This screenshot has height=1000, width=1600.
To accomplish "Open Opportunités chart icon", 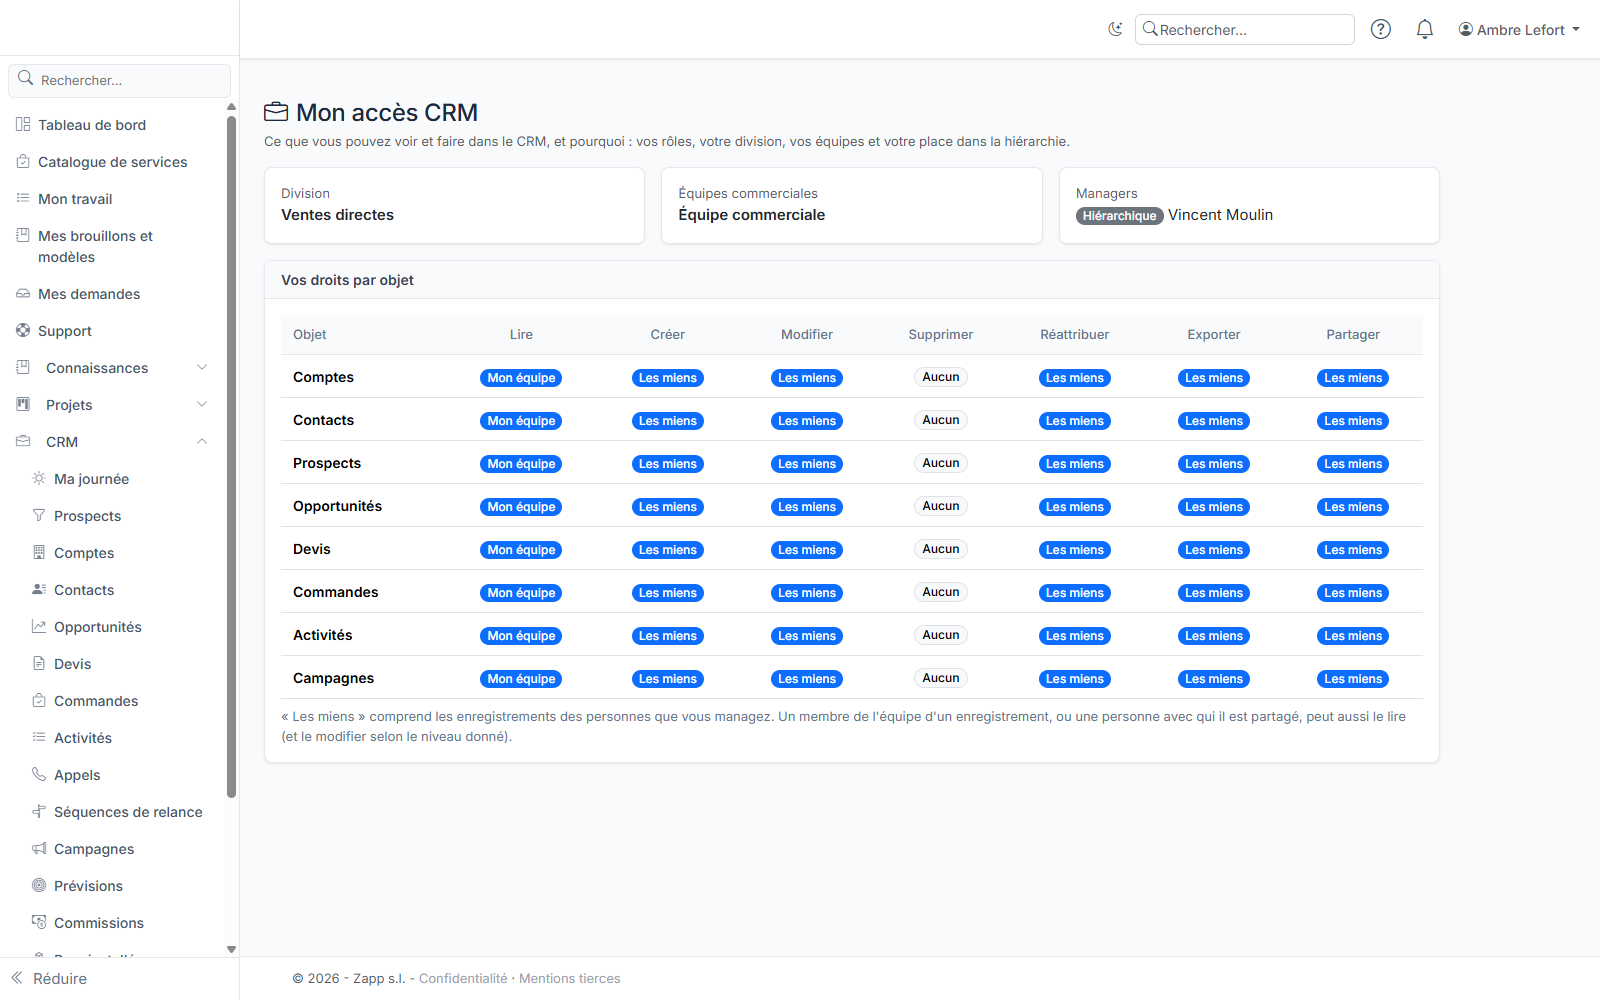I will [39, 626].
